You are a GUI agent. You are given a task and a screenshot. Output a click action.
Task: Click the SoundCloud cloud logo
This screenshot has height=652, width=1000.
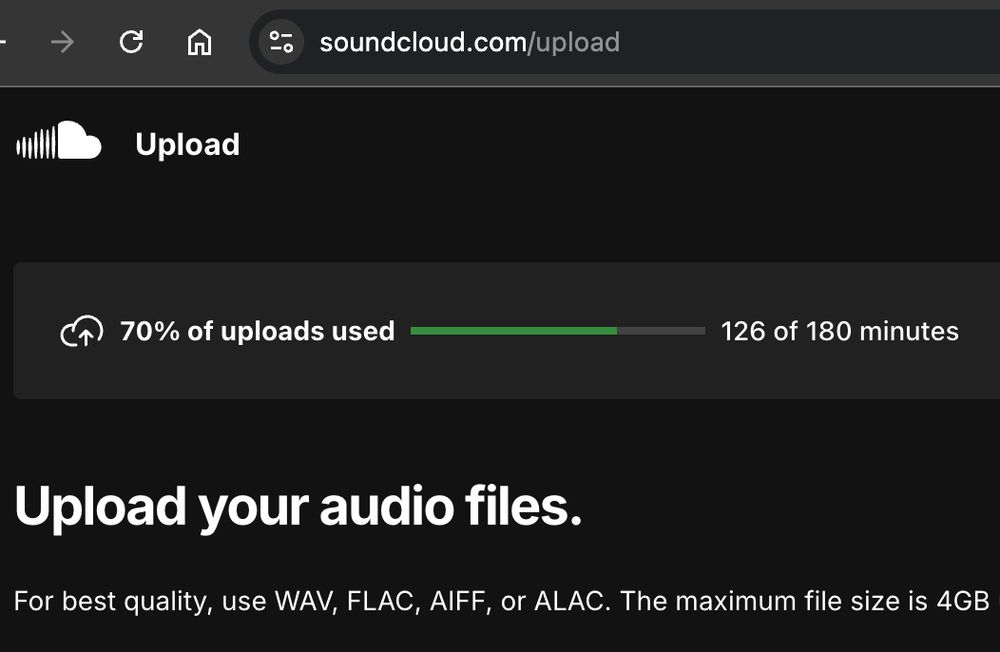78,140
